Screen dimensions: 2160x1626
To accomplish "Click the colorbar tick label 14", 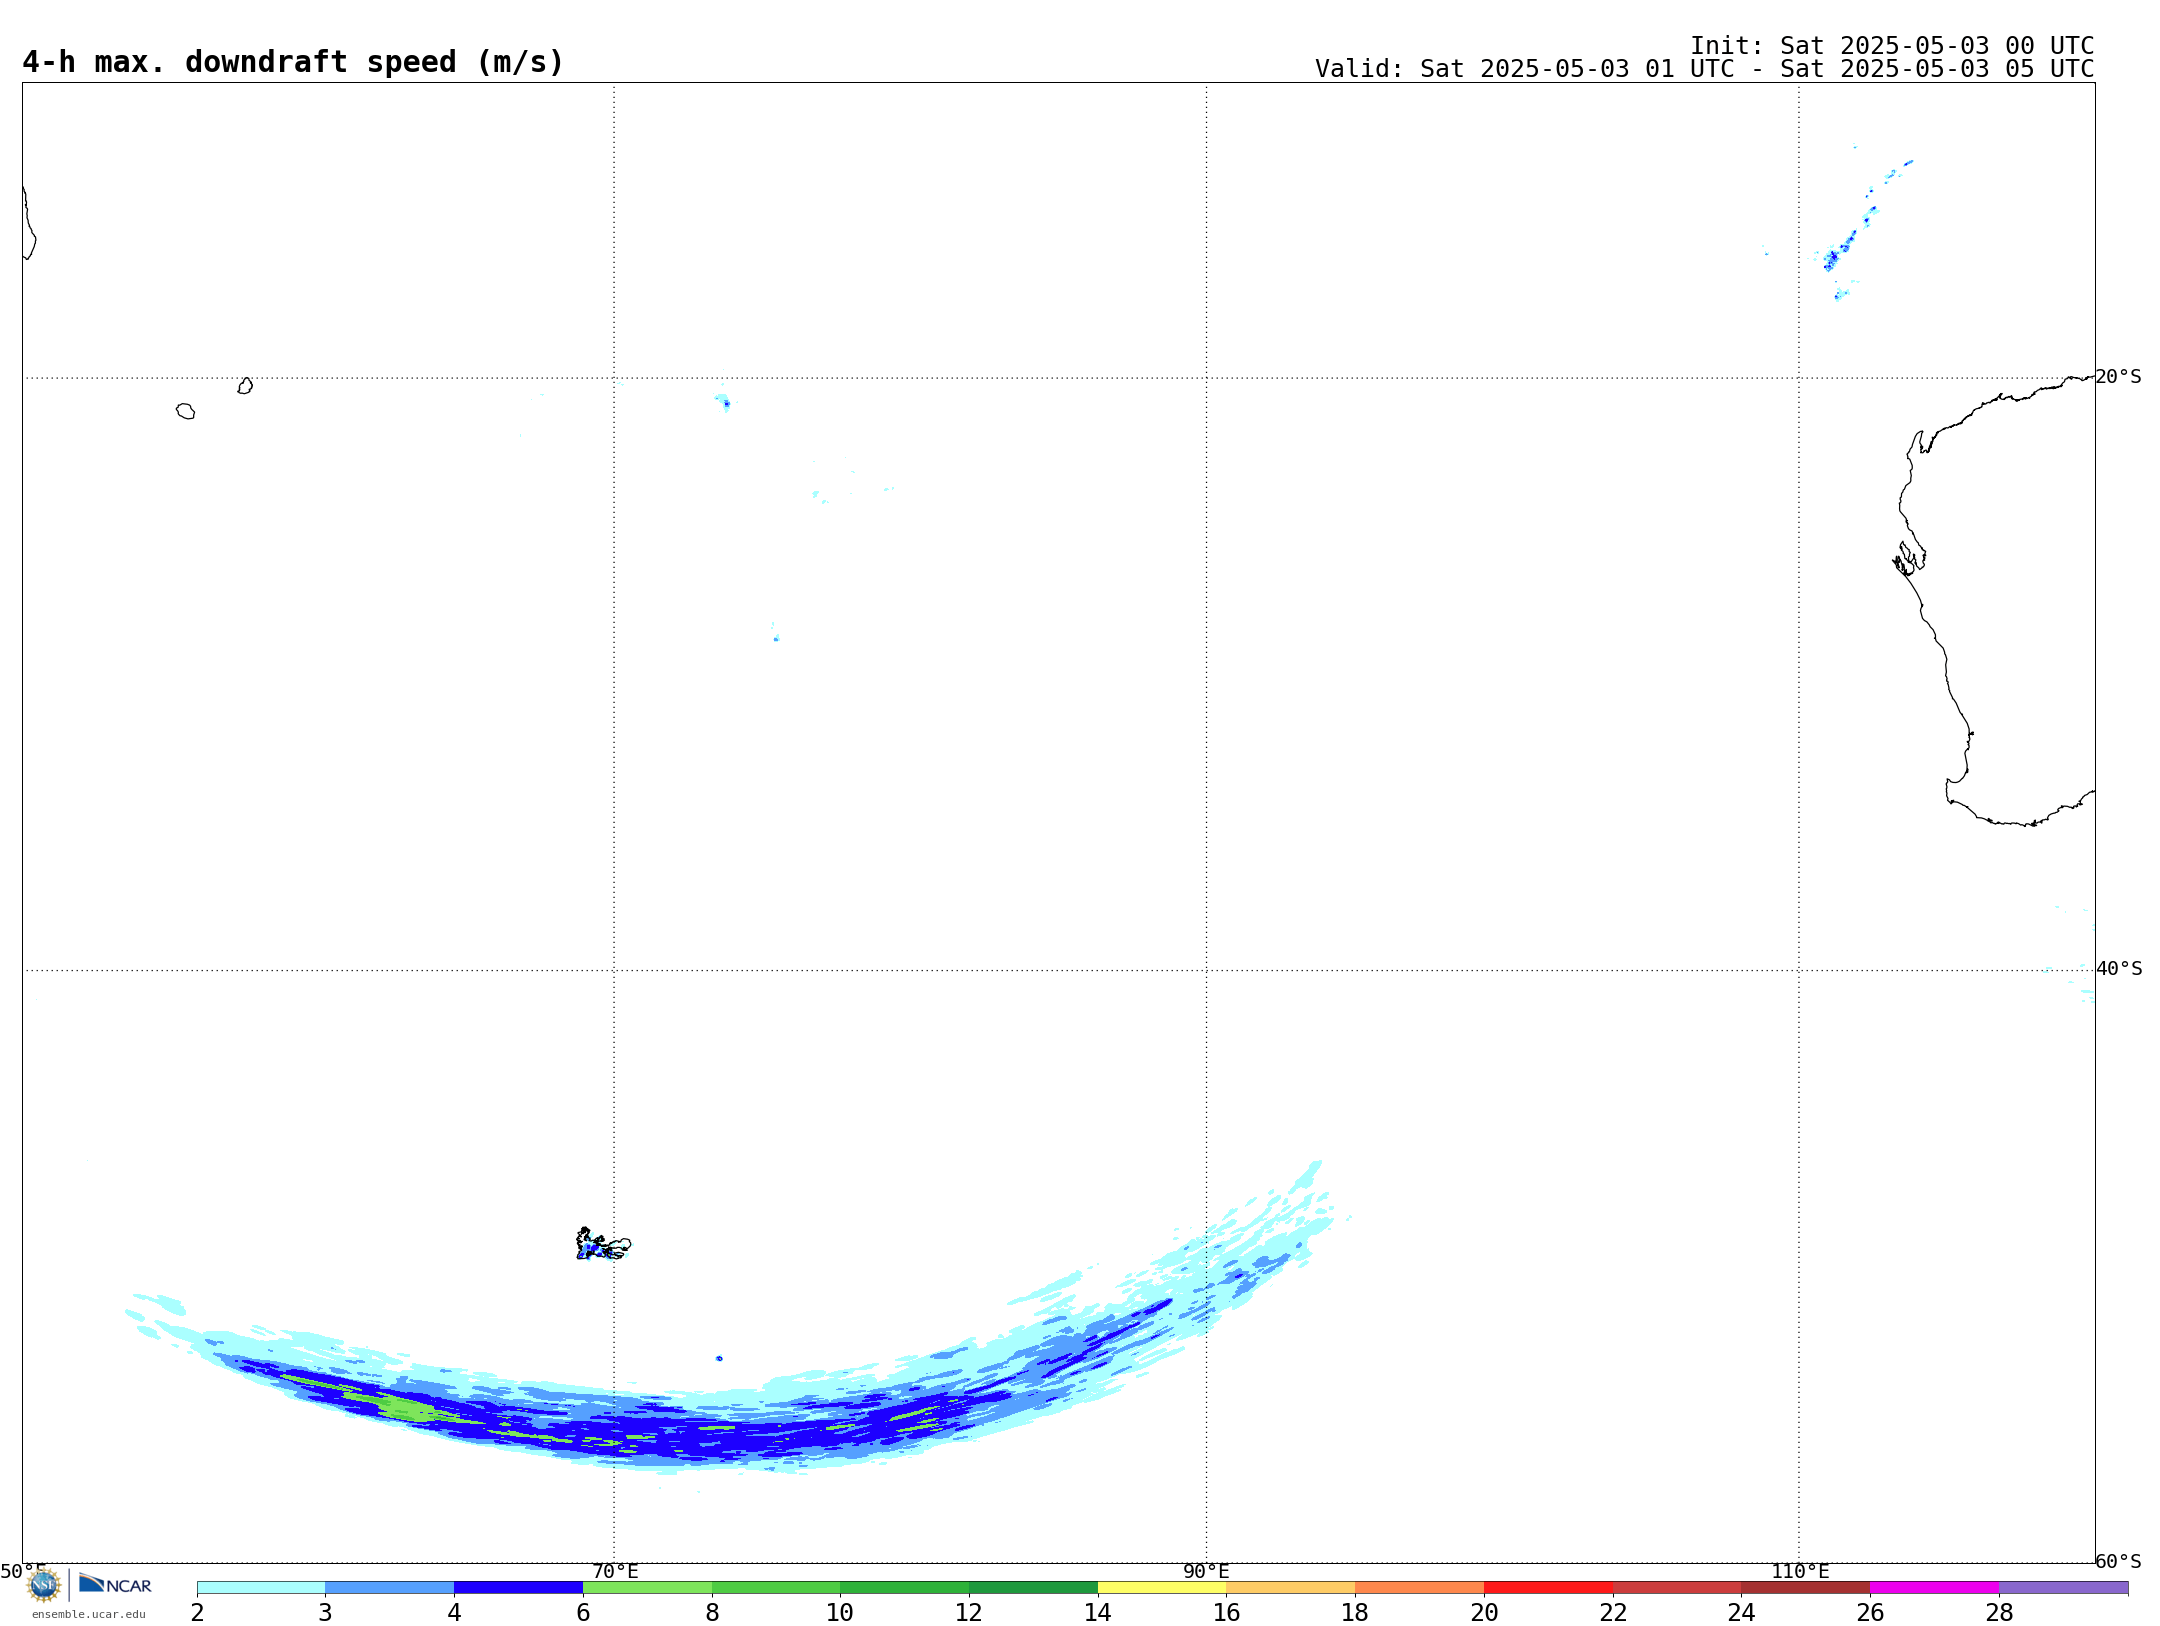I will coord(1098,1612).
